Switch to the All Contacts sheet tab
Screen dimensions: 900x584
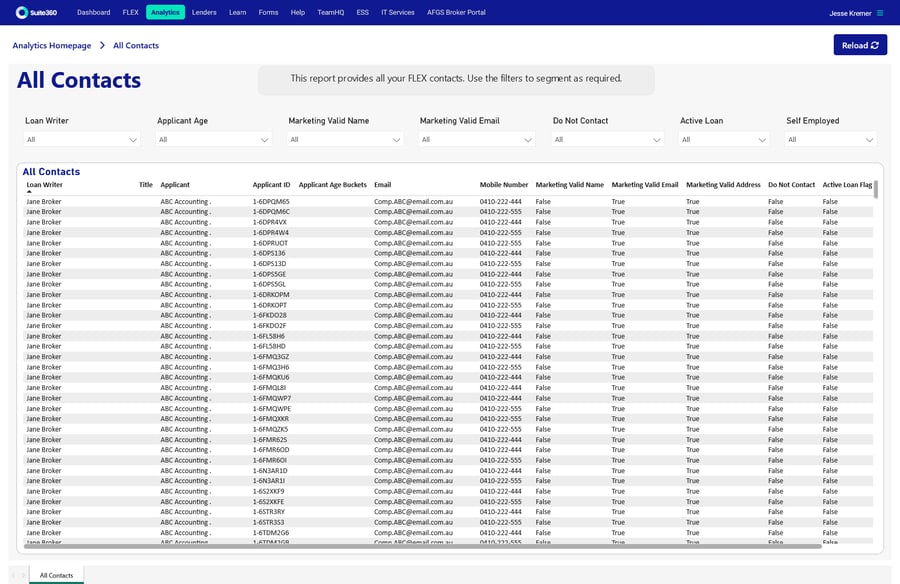click(x=56, y=575)
